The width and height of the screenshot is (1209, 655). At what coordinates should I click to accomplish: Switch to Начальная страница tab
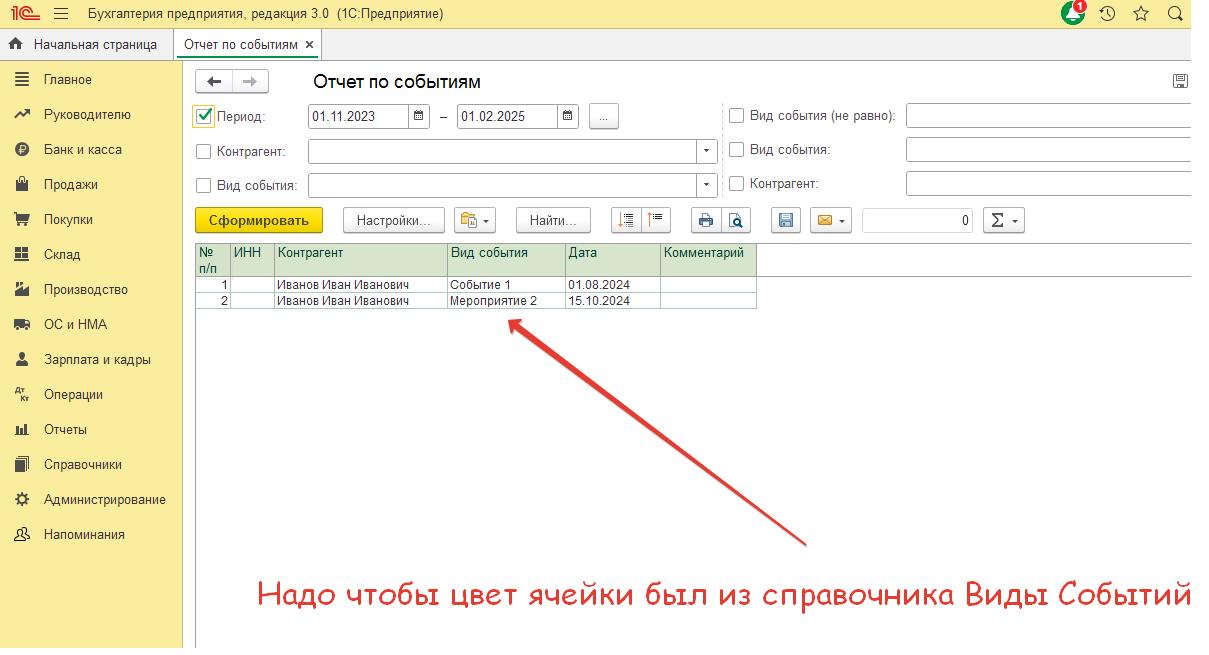(x=85, y=45)
